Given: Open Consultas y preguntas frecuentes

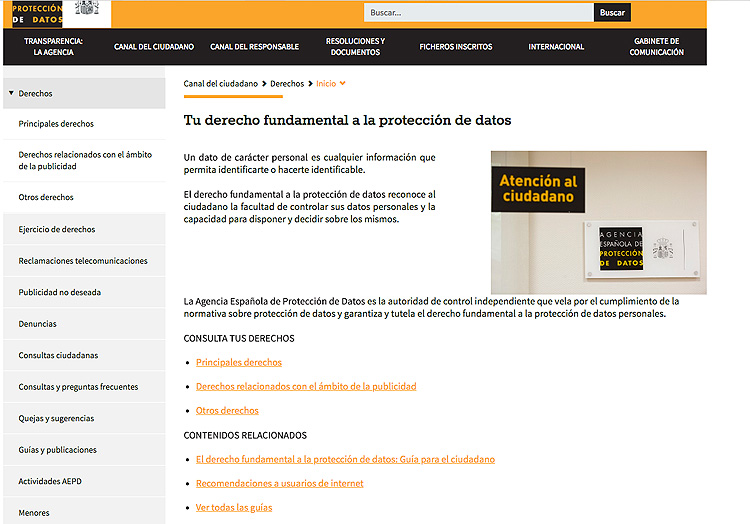Looking at the screenshot, I should click(x=84, y=387).
